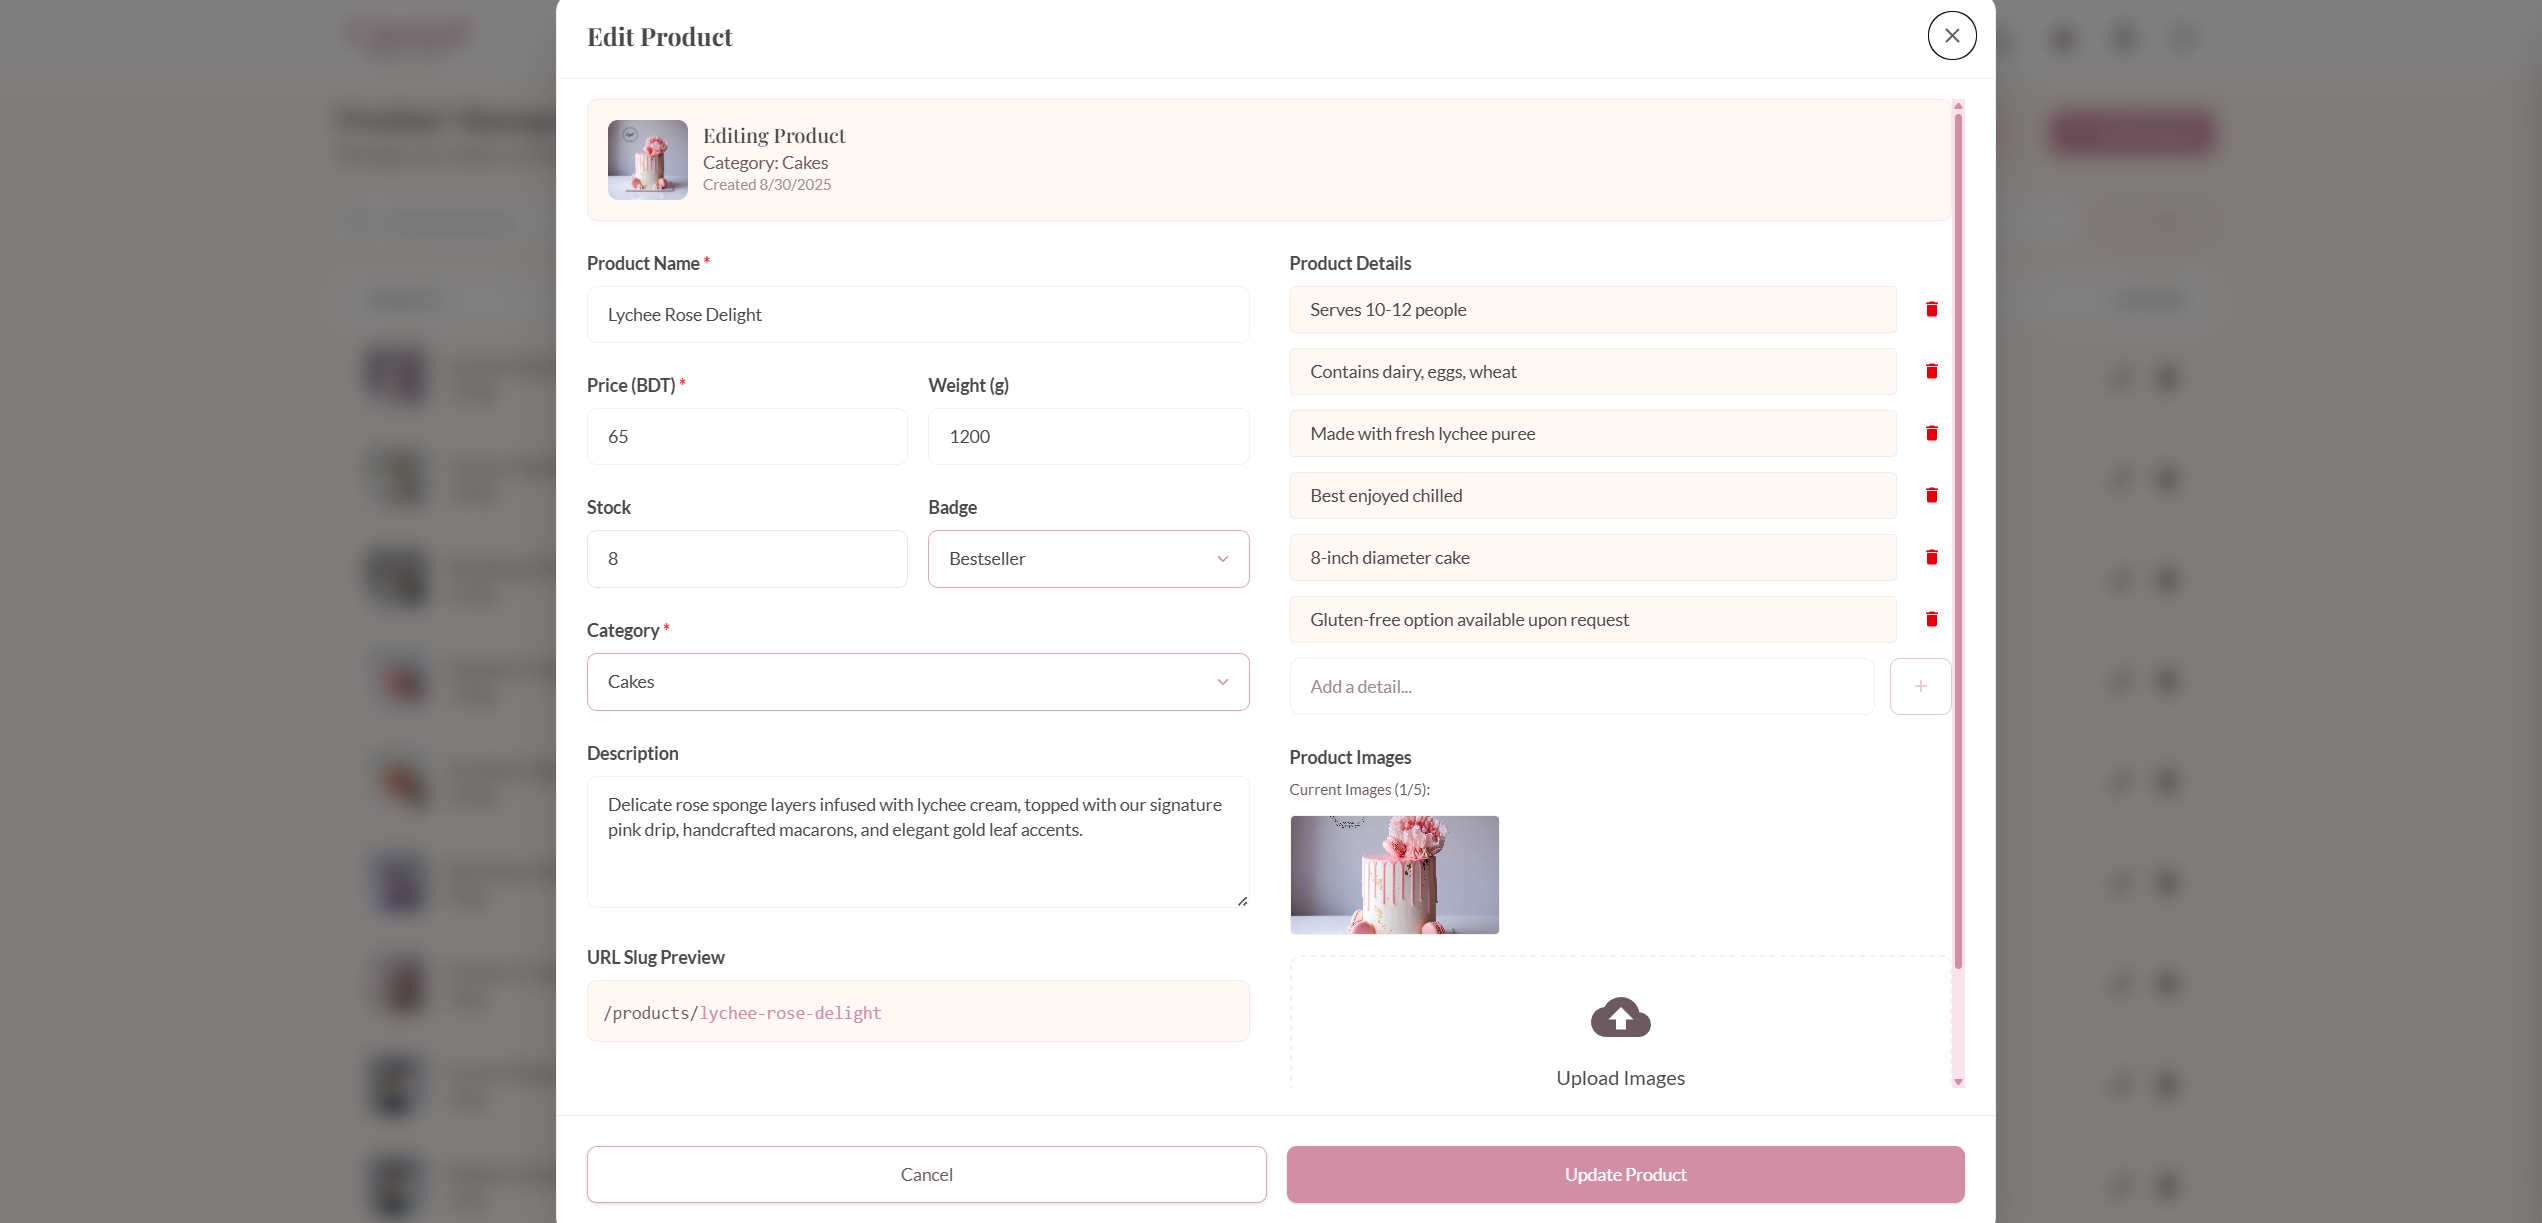
Task: Delete the "8-inch diameter cake" detail
Action: (1931, 557)
